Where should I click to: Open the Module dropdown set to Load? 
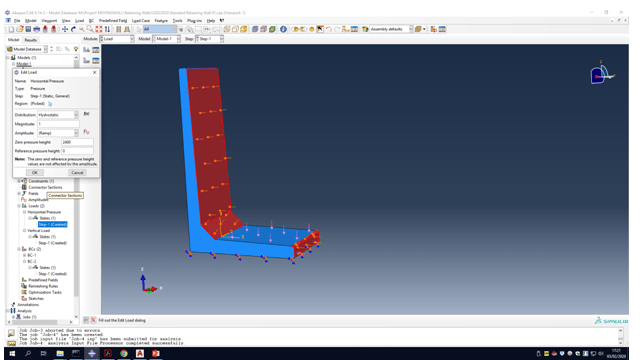coord(117,39)
